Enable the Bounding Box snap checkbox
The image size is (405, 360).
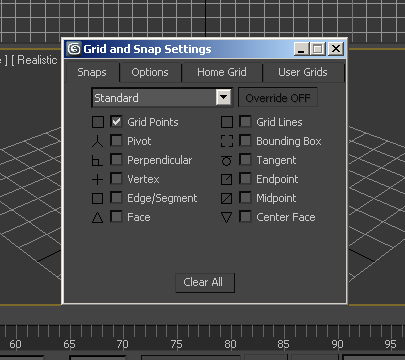pyautogui.click(x=245, y=140)
